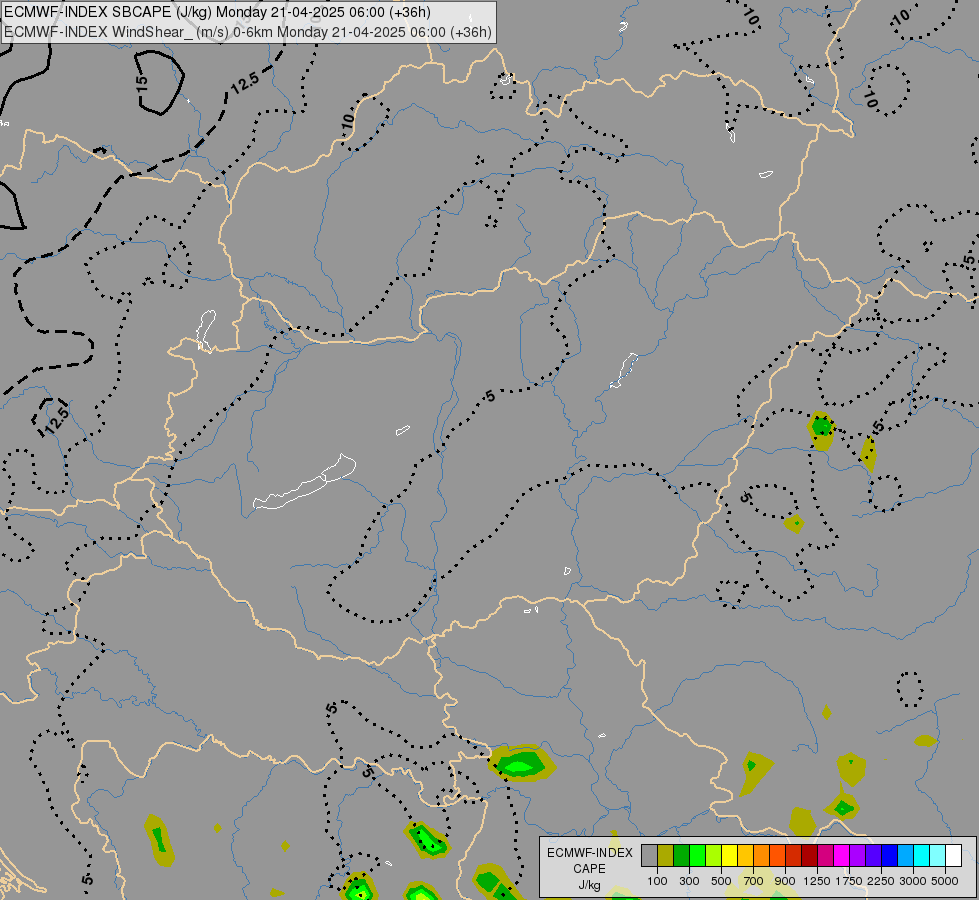979x900 pixels.
Task: Click the dark green legend swatch
Action: 681,856
